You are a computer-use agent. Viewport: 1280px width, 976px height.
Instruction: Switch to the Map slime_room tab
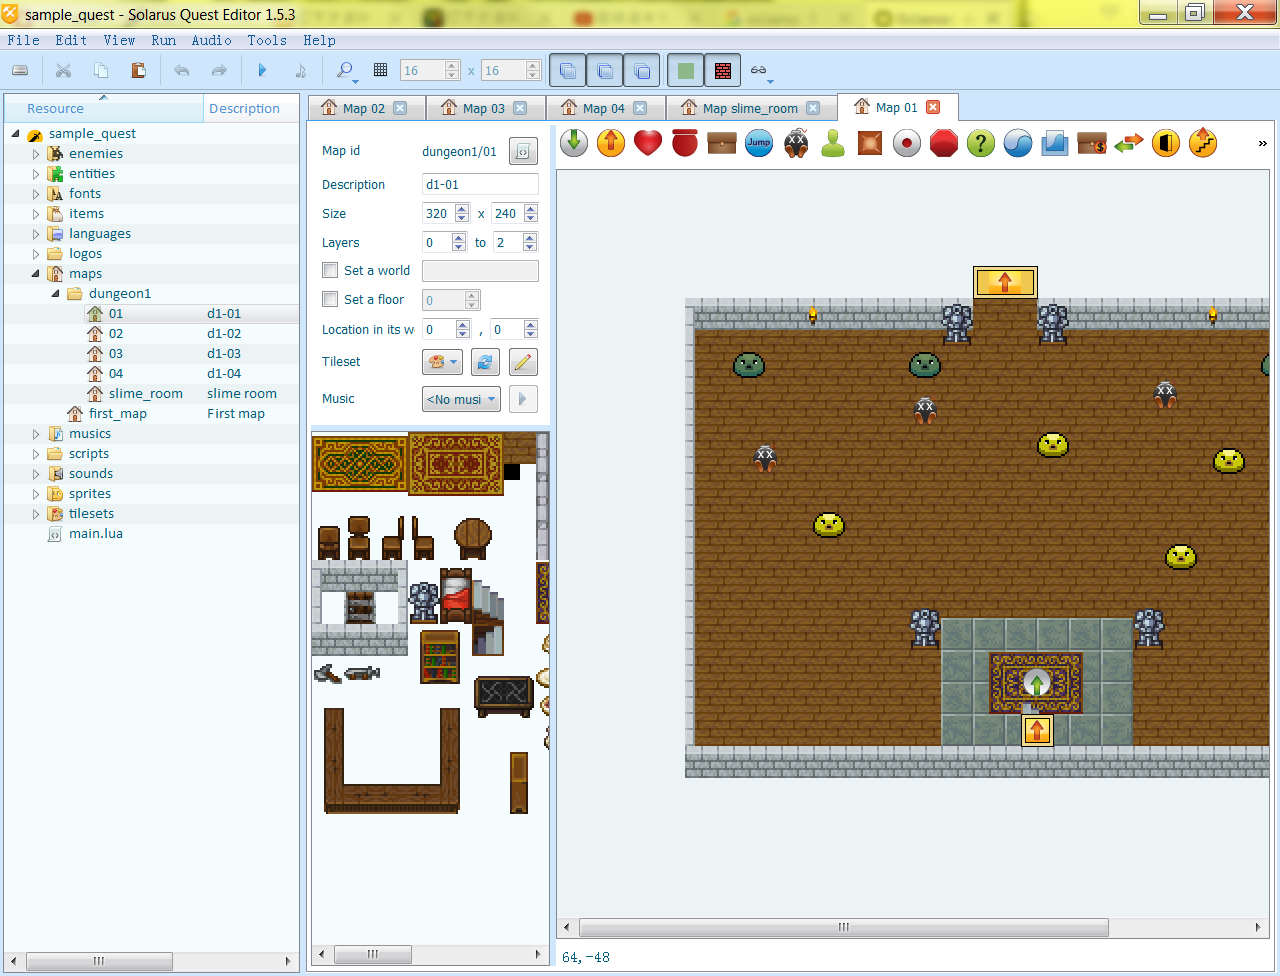click(749, 108)
